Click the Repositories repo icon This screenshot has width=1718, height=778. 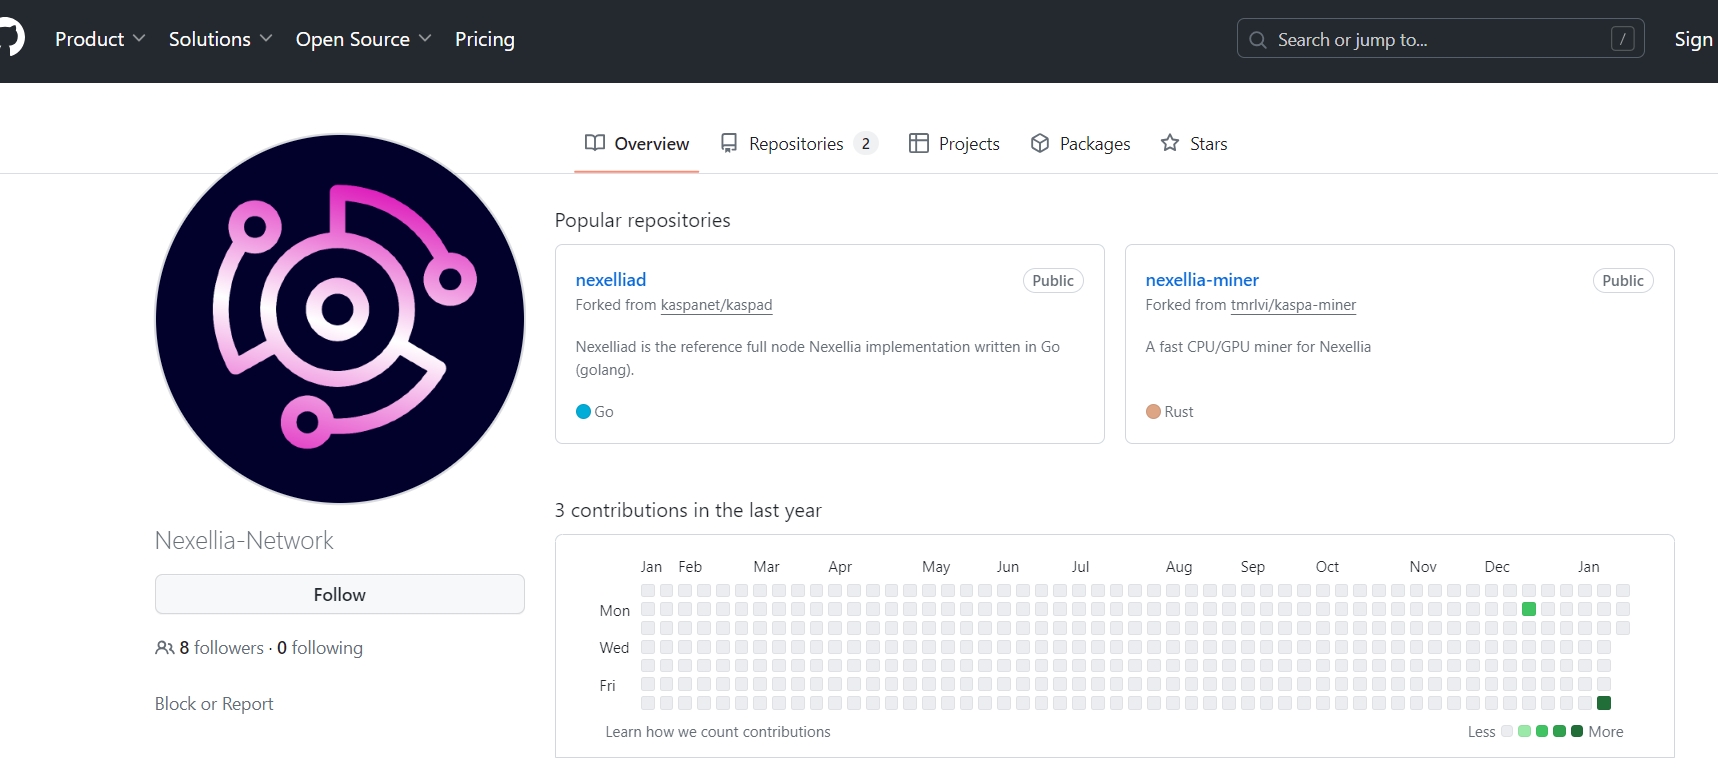click(729, 143)
